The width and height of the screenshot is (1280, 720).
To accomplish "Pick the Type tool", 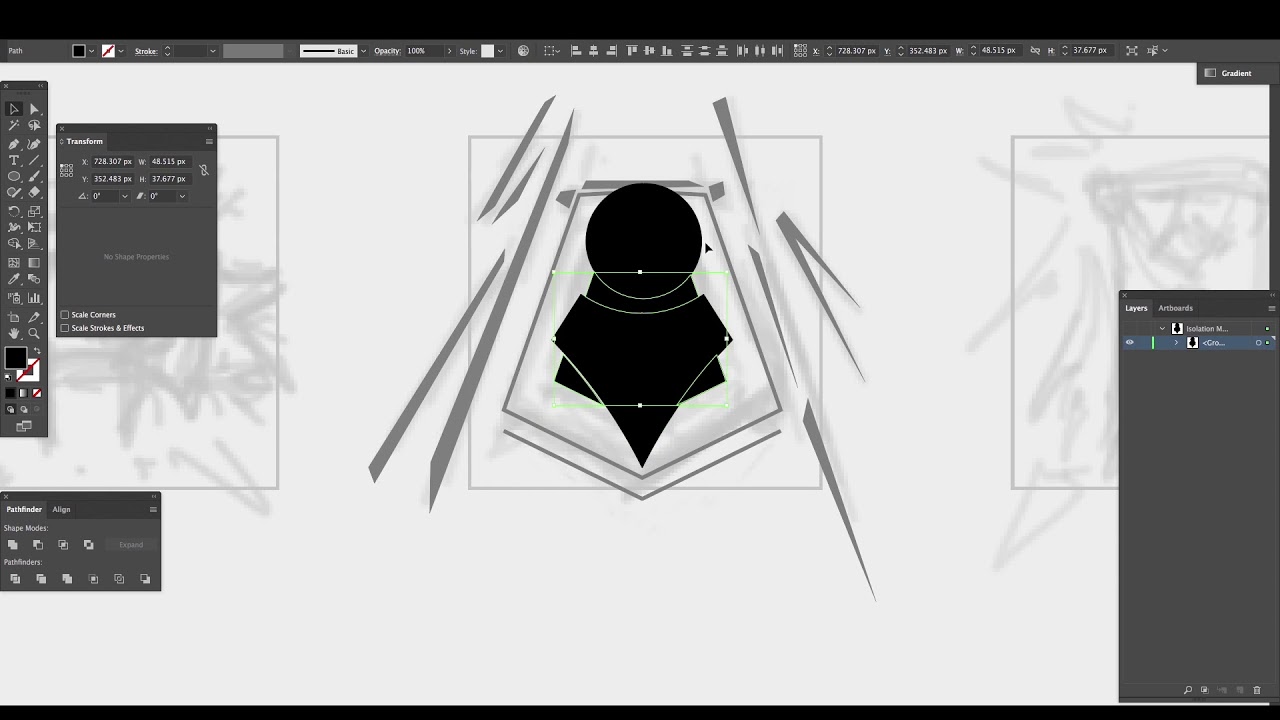I will pyautogui.click(x=14, y=160).
